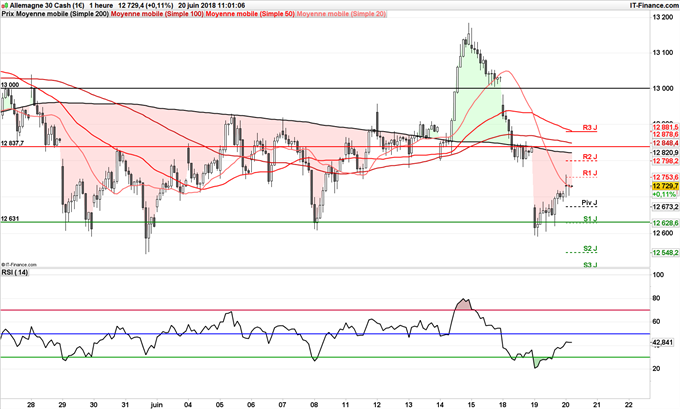
Task: Click the 12 820,9 axis tag
Action: 666,153
